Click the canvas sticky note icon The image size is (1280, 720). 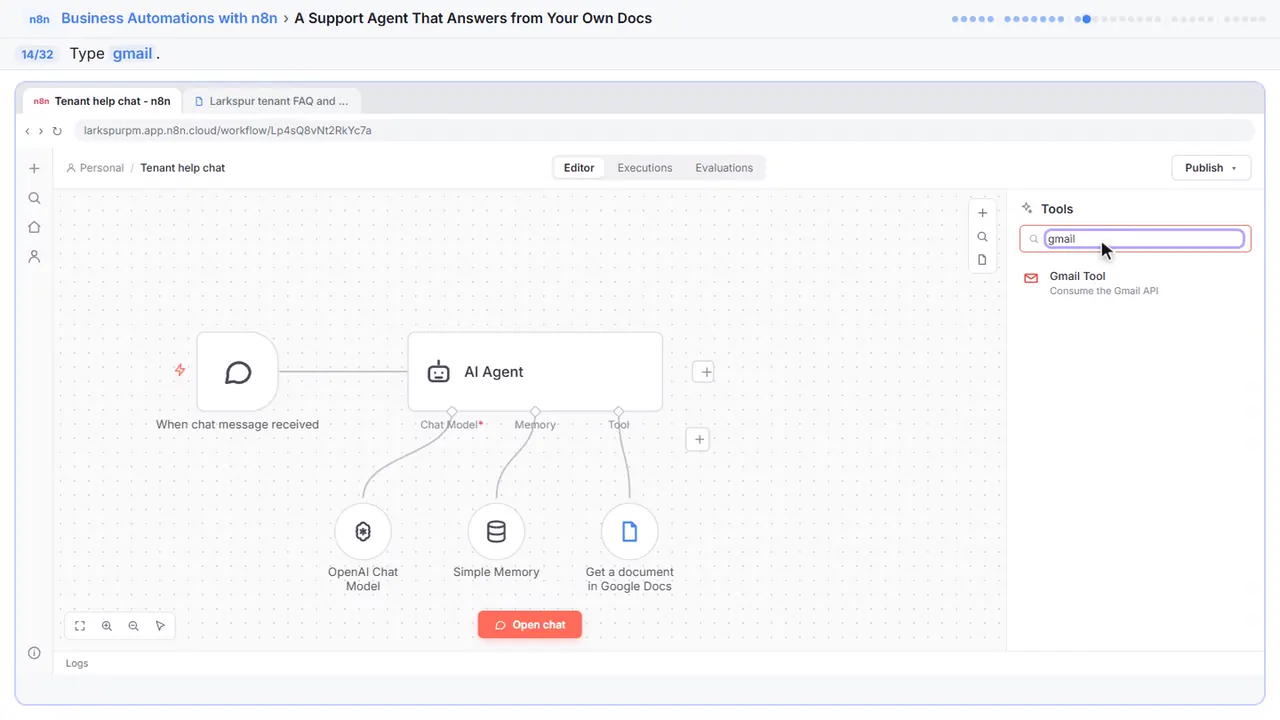click(982, 260)
